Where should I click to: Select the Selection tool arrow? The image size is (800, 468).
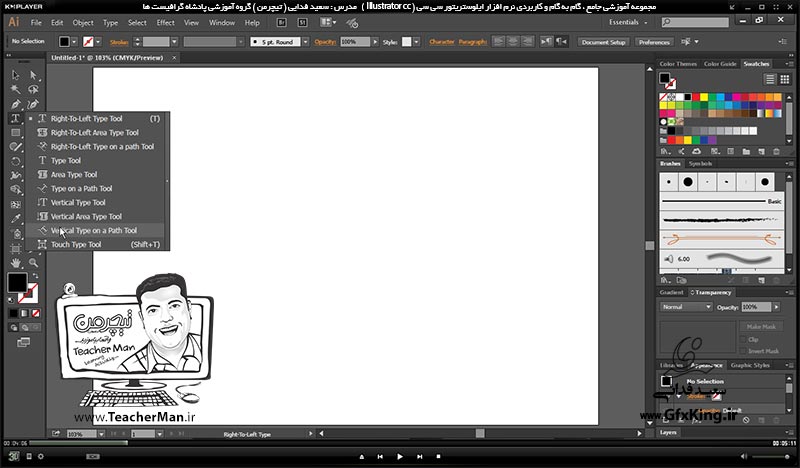coord(15,75)
